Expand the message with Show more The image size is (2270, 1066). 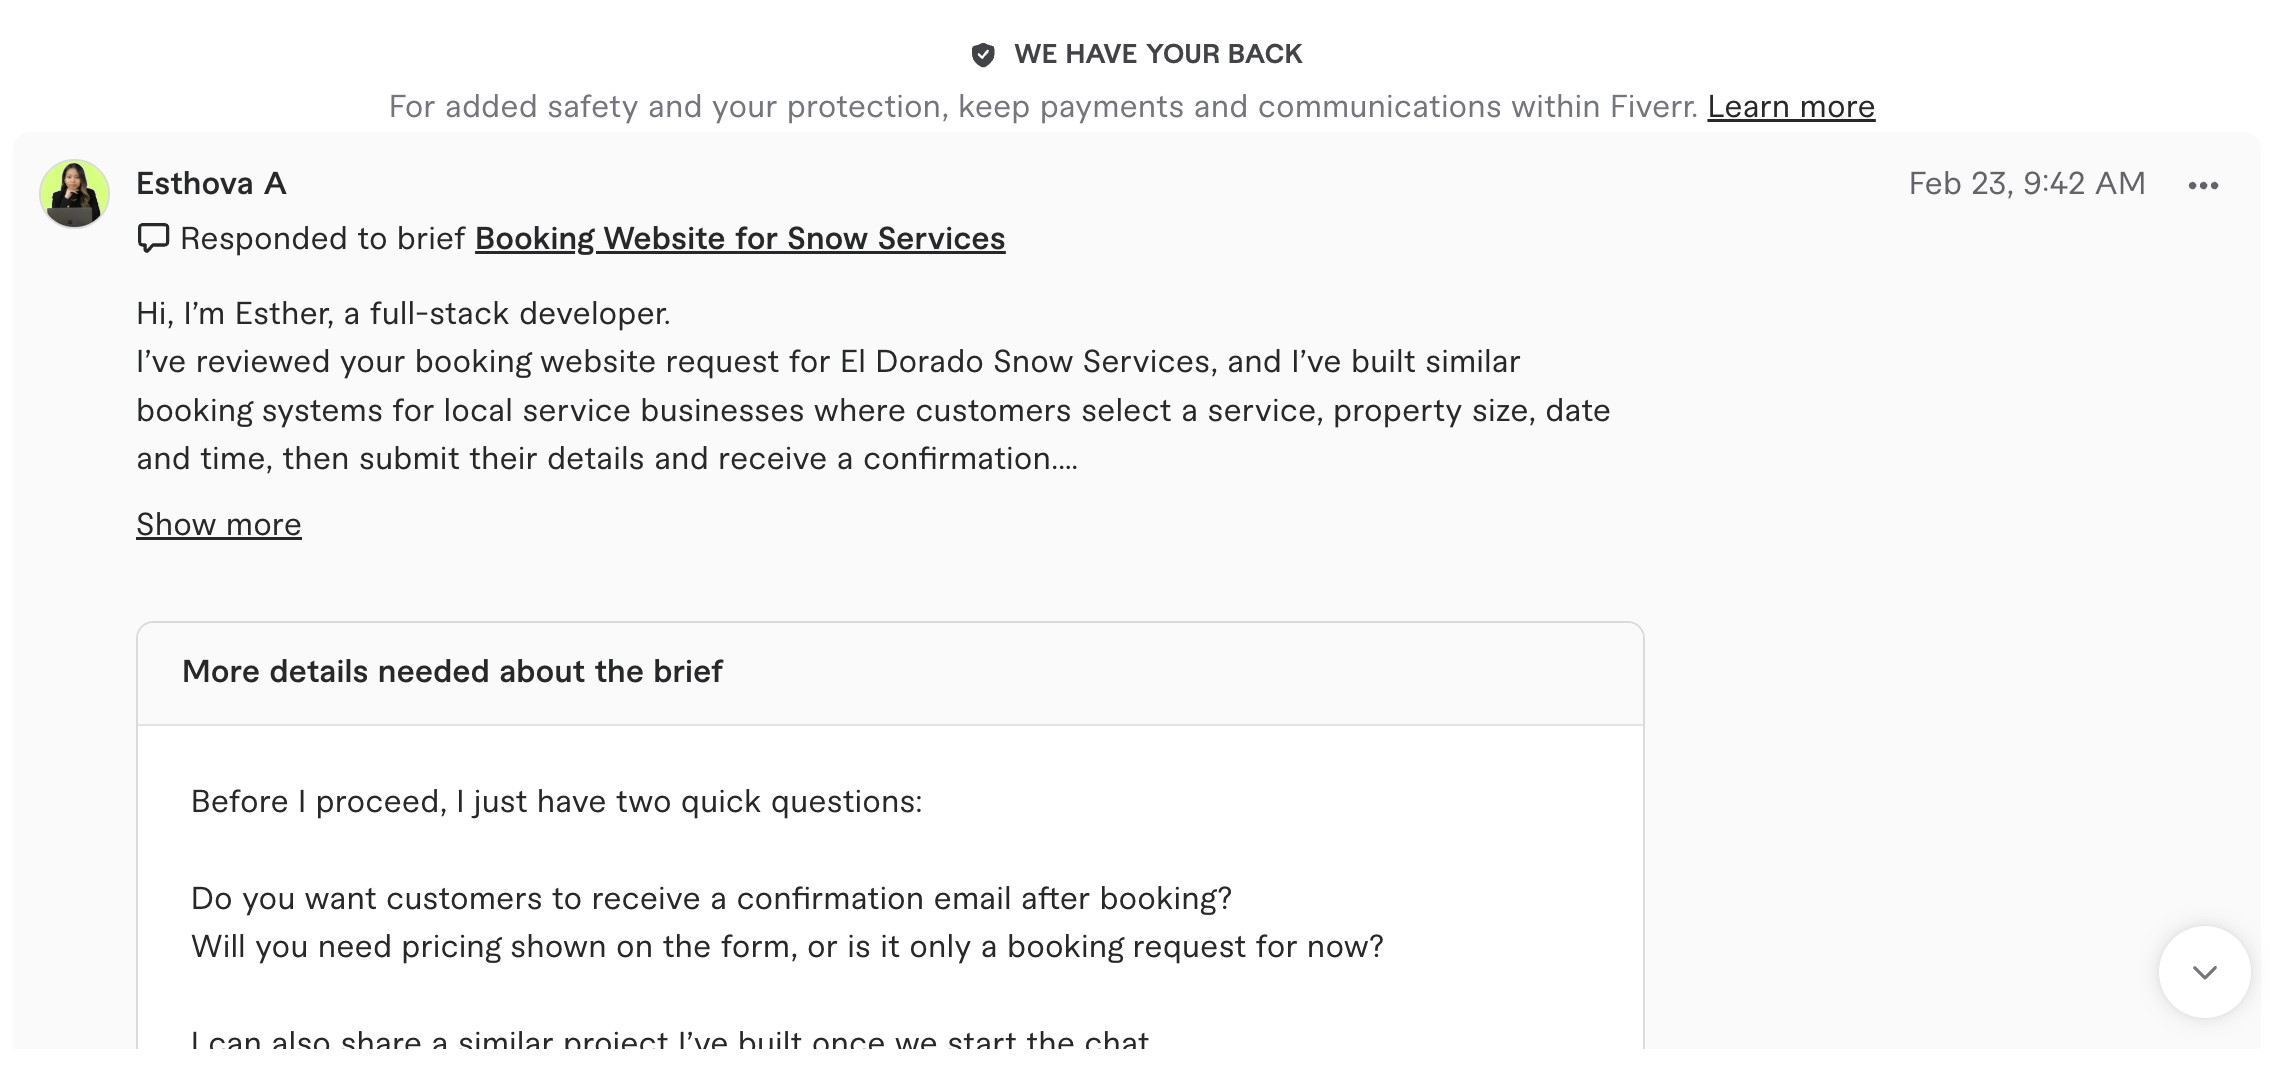click(218, 524)
